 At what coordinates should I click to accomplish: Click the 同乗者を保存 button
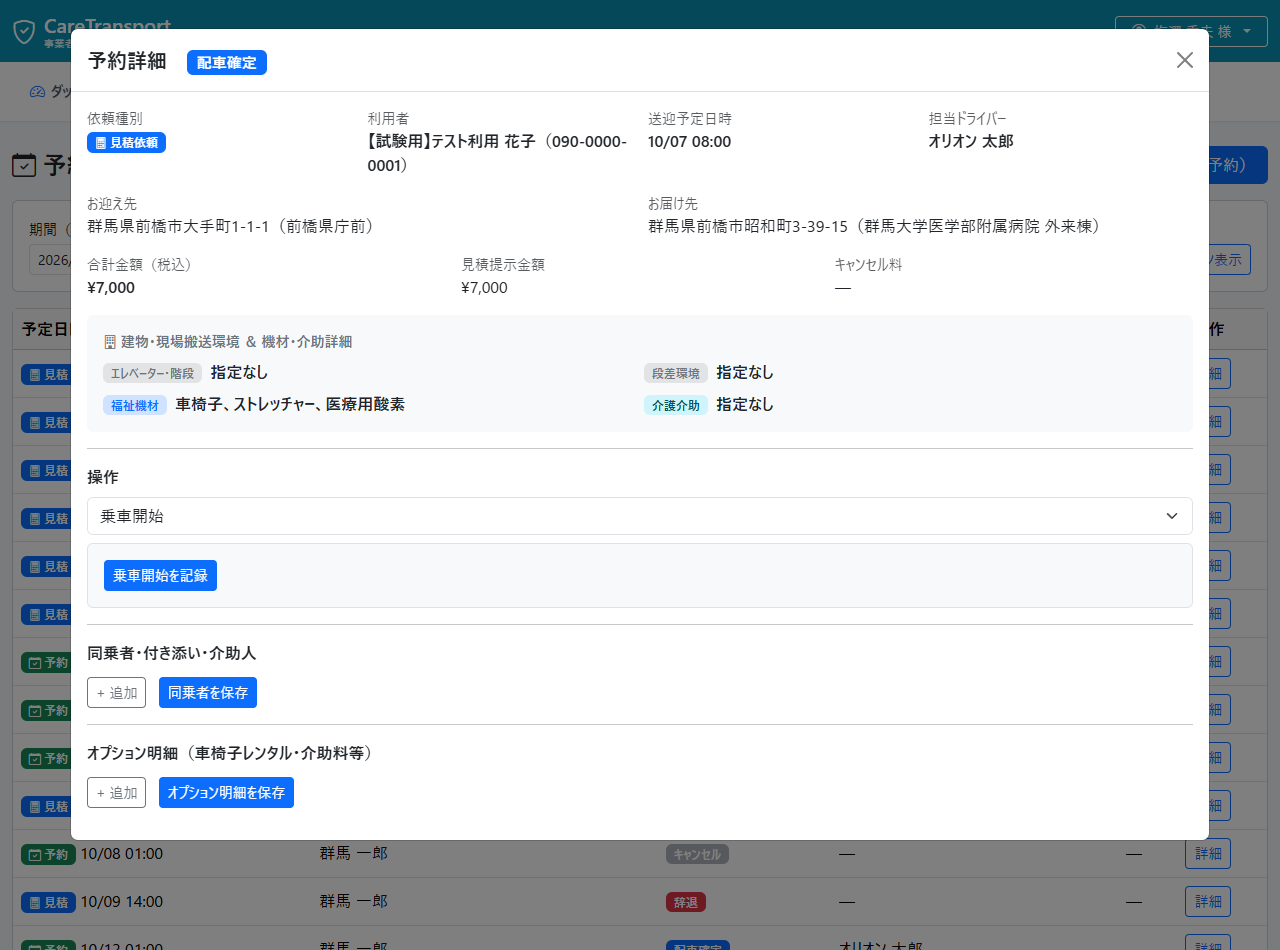tap(208, 693)
